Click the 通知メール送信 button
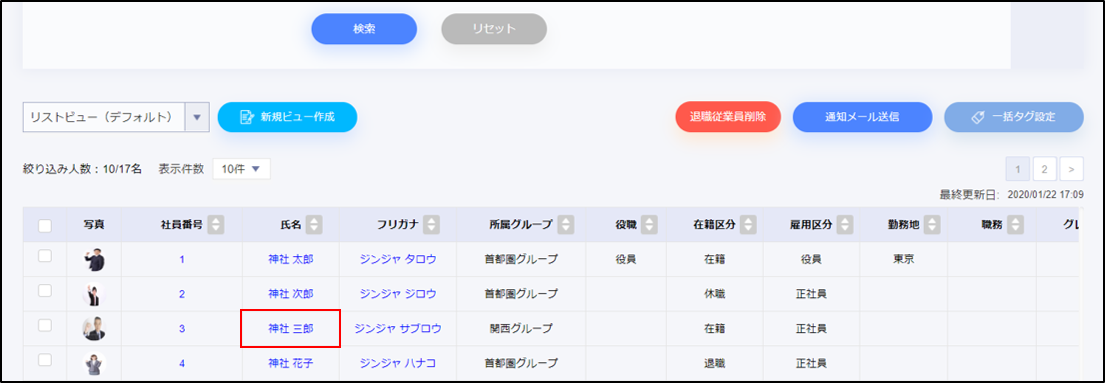1105x383 pixels. coord(863,117)
